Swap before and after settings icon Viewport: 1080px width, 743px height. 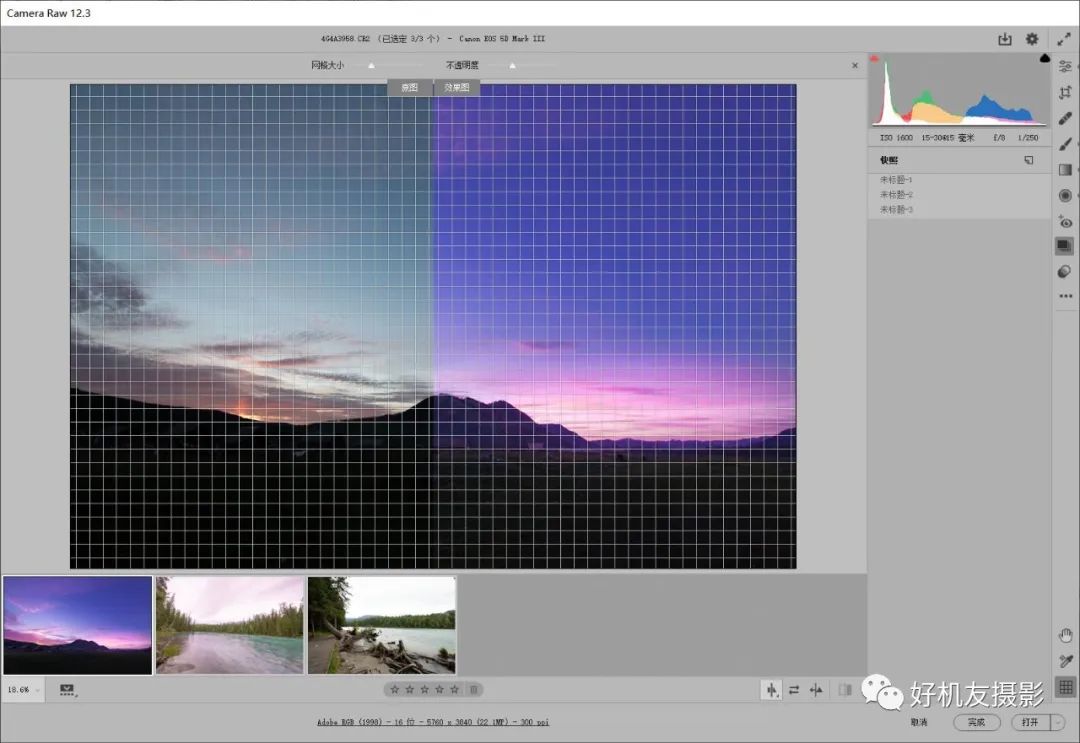pos(794,689)
